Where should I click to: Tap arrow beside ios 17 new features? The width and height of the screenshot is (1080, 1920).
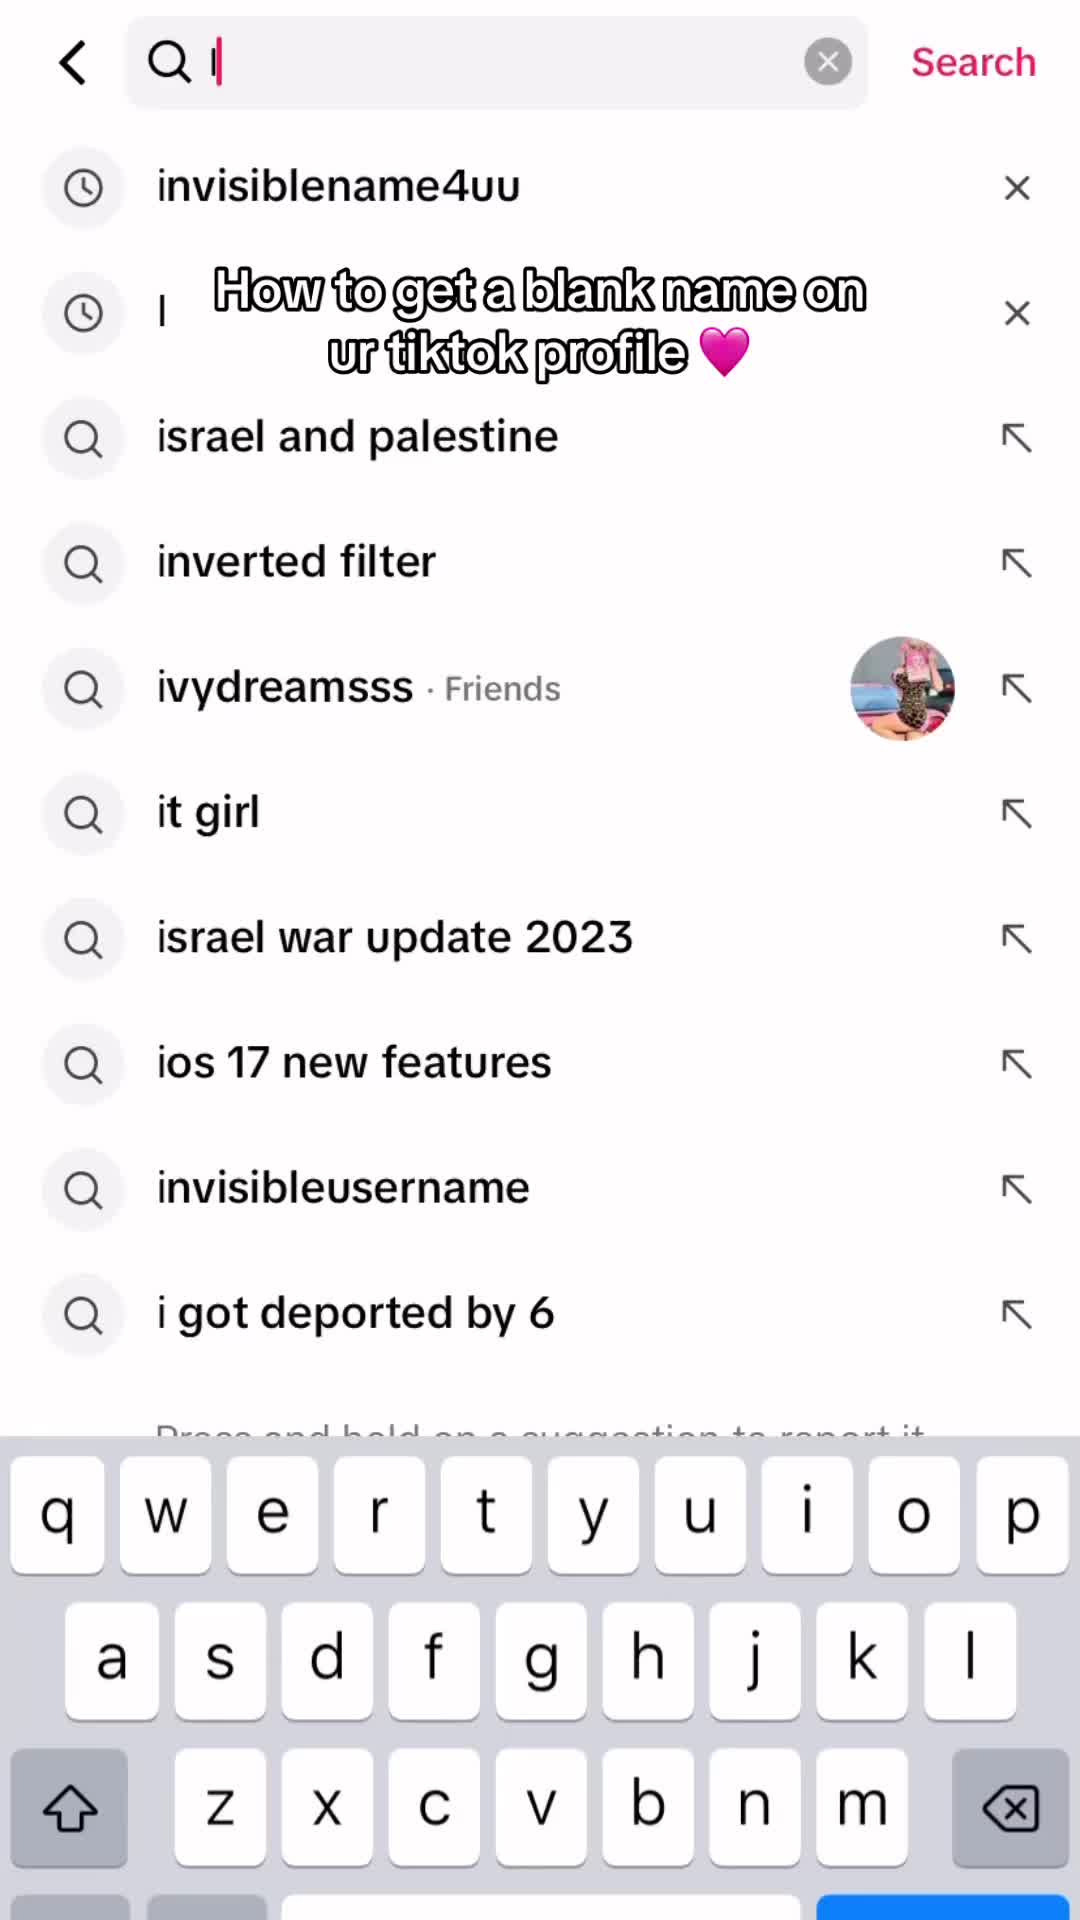pyautogui.click(x=1017, y=1064)
